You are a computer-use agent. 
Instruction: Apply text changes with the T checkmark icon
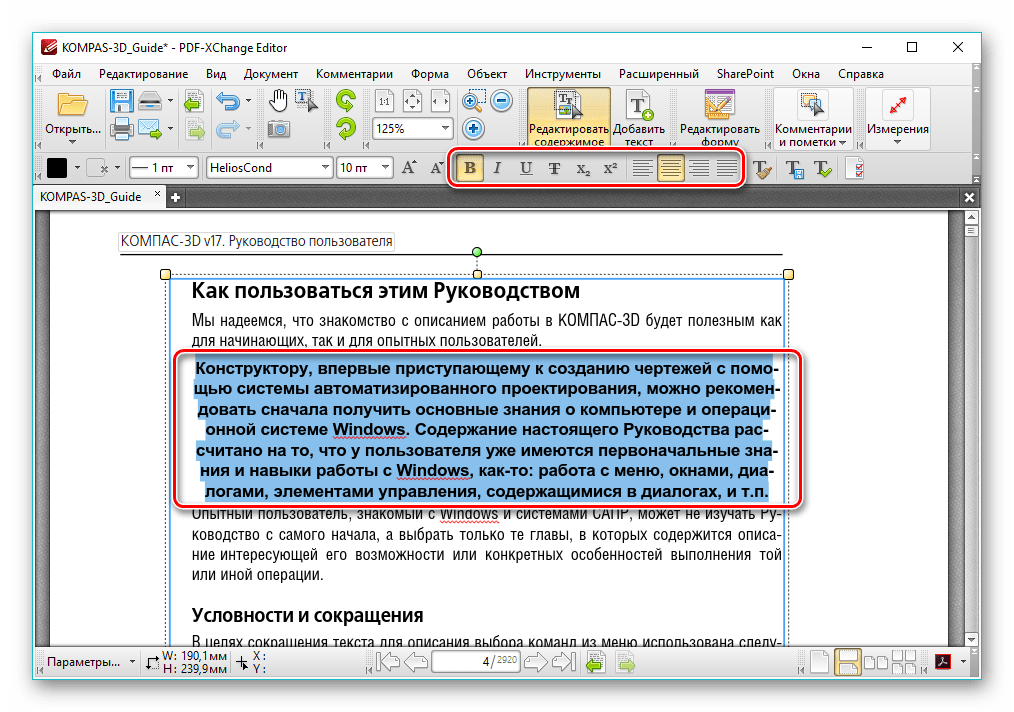point(823,169)
